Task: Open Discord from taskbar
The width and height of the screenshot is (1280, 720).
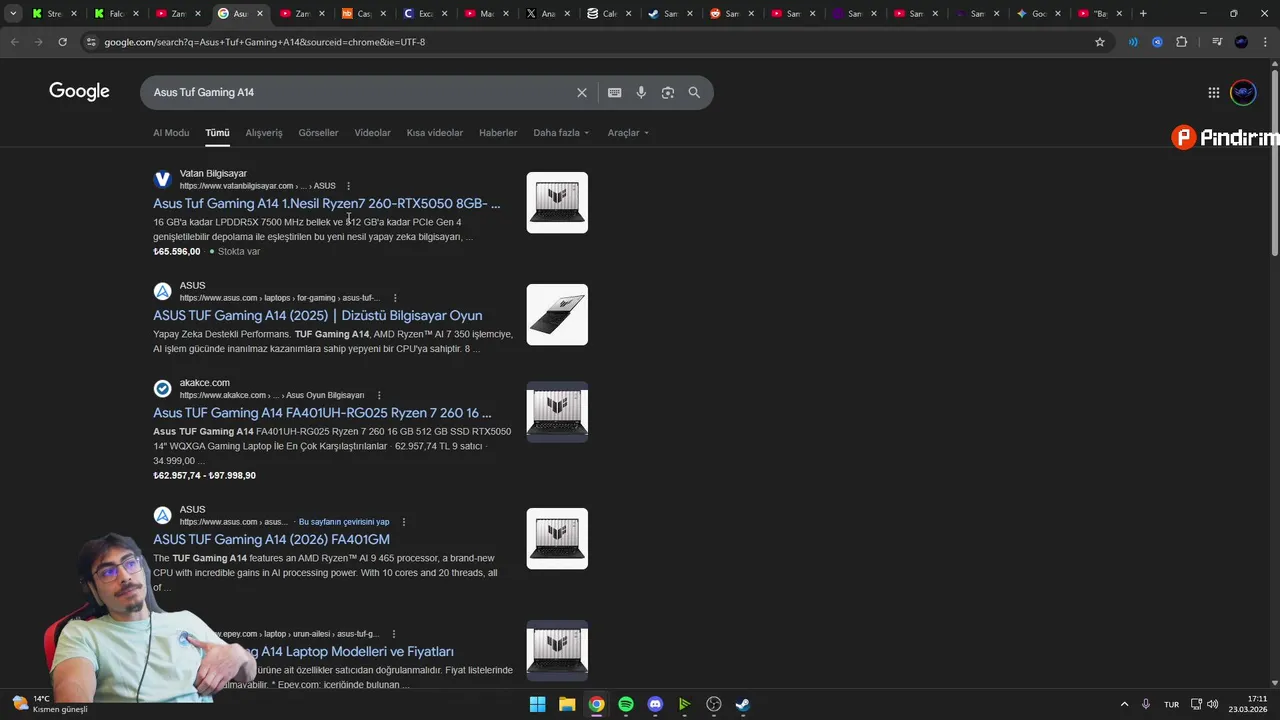Action: (655, 704)
